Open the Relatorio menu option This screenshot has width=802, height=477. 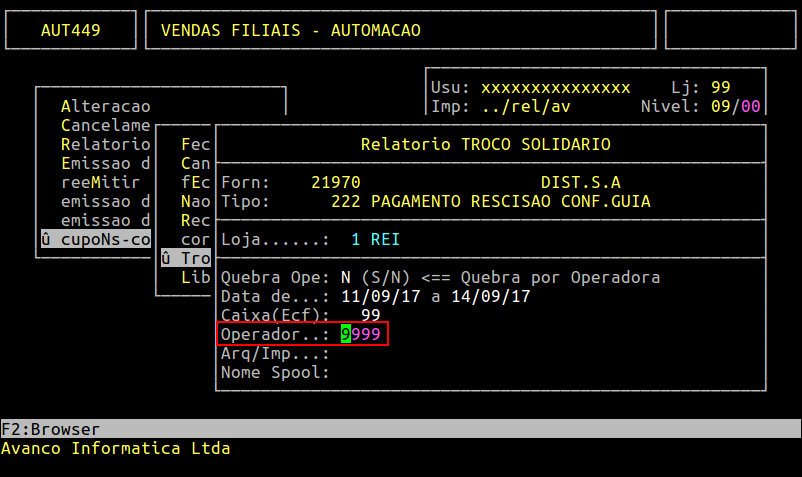pos(105,144)
